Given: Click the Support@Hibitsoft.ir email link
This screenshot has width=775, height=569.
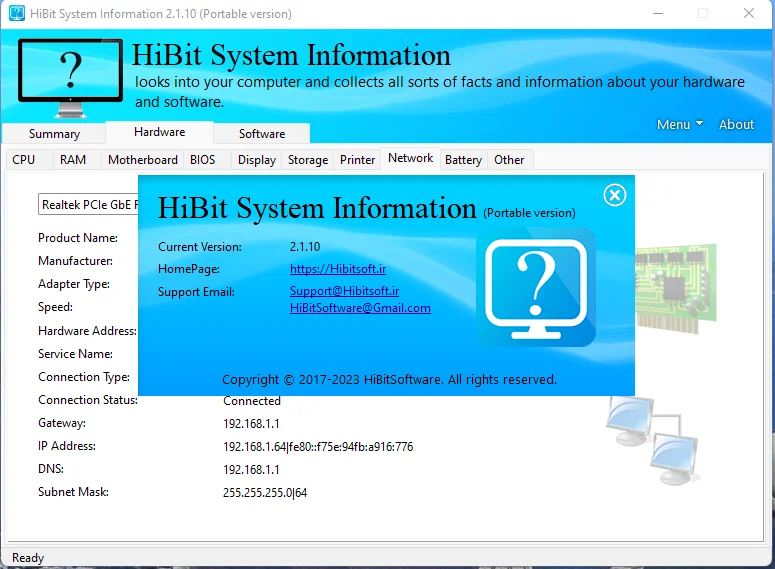Looking at the screenshot, I should (344, 291).
